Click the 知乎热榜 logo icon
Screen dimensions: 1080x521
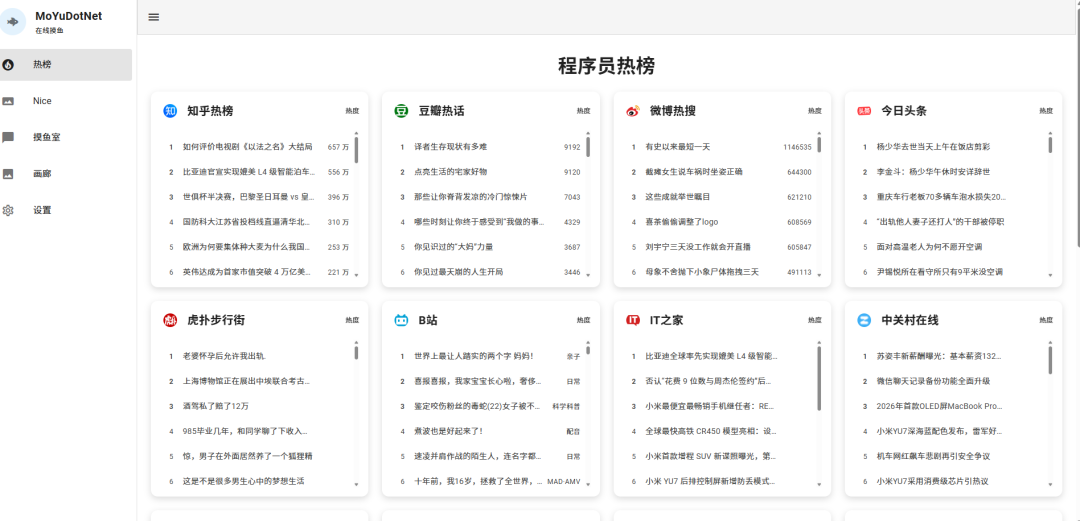(x=170, y=111)
